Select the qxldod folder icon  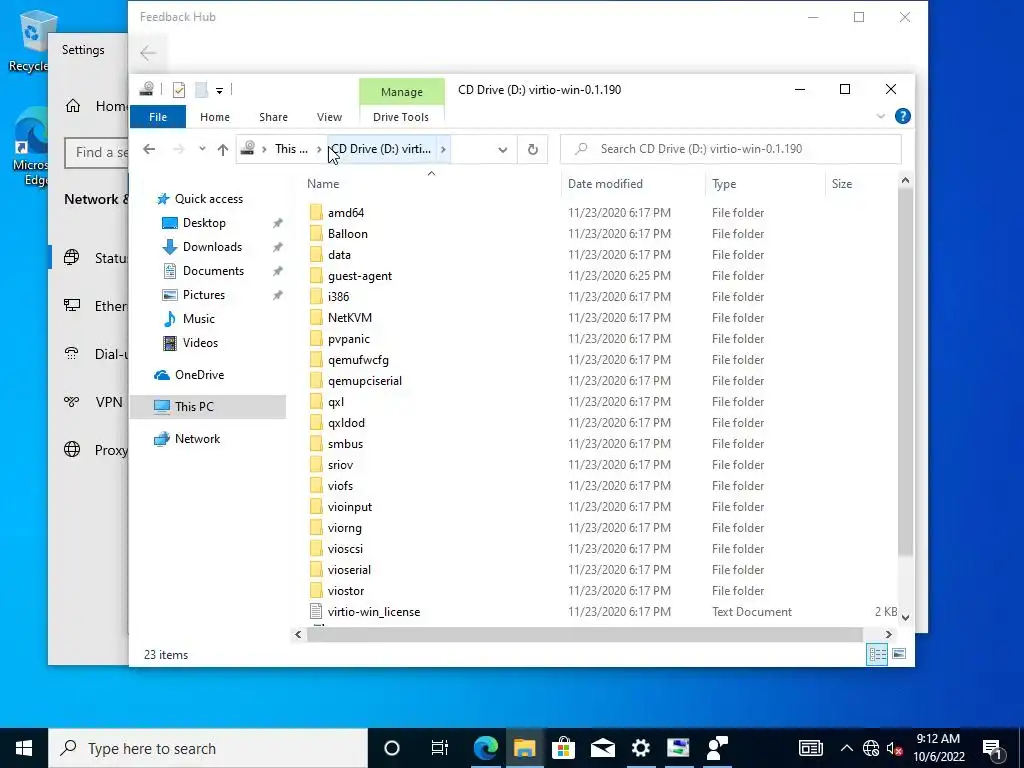point(316,423)
